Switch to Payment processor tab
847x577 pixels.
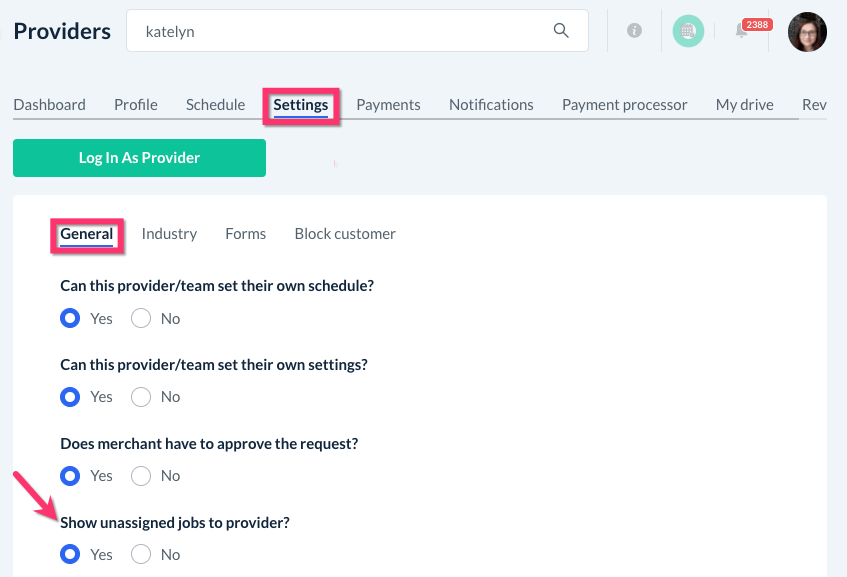tap(624, 104)
